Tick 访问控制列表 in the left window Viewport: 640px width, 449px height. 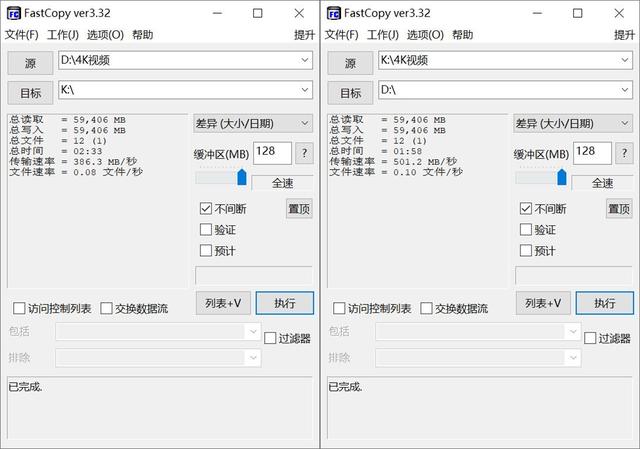[x=19, y=308]
